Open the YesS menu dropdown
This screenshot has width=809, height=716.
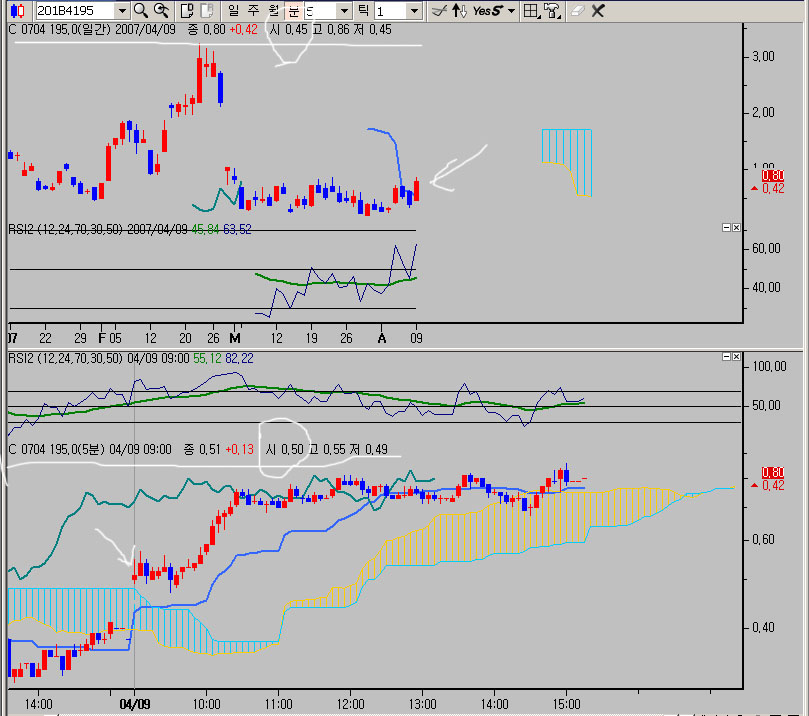[x=511, y=11]
